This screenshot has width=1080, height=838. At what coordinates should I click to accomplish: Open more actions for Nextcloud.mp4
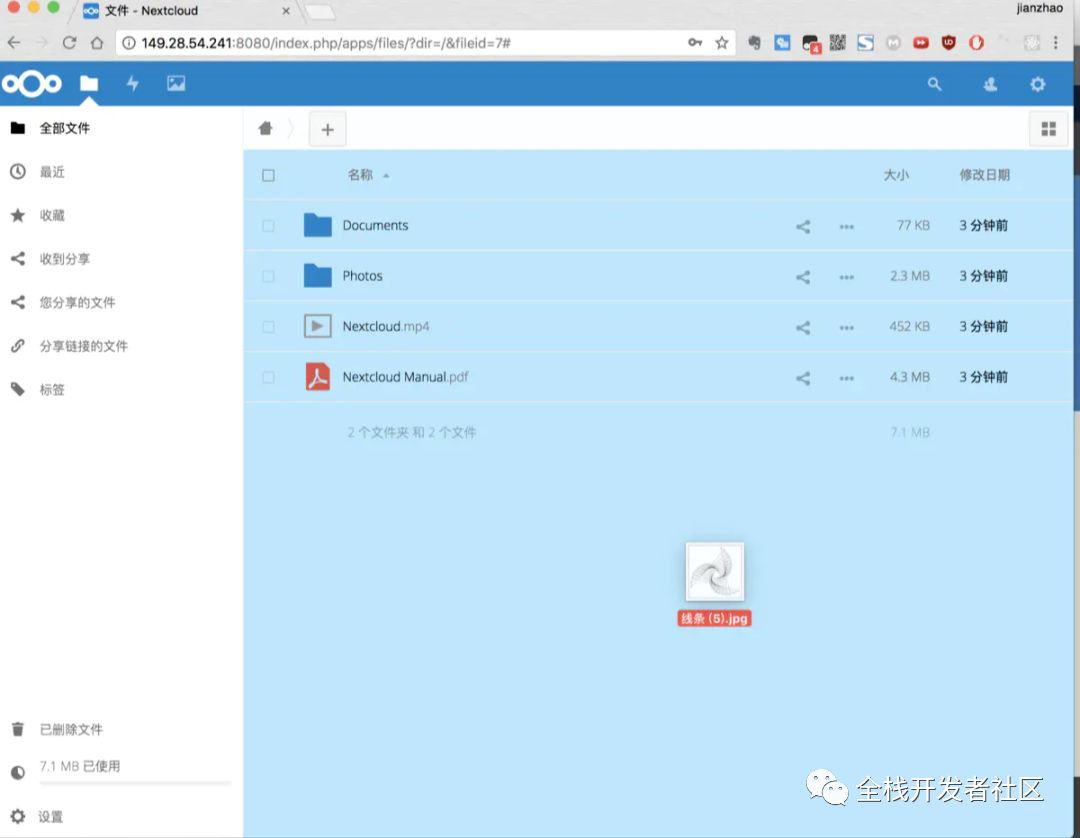click(847, 328)
